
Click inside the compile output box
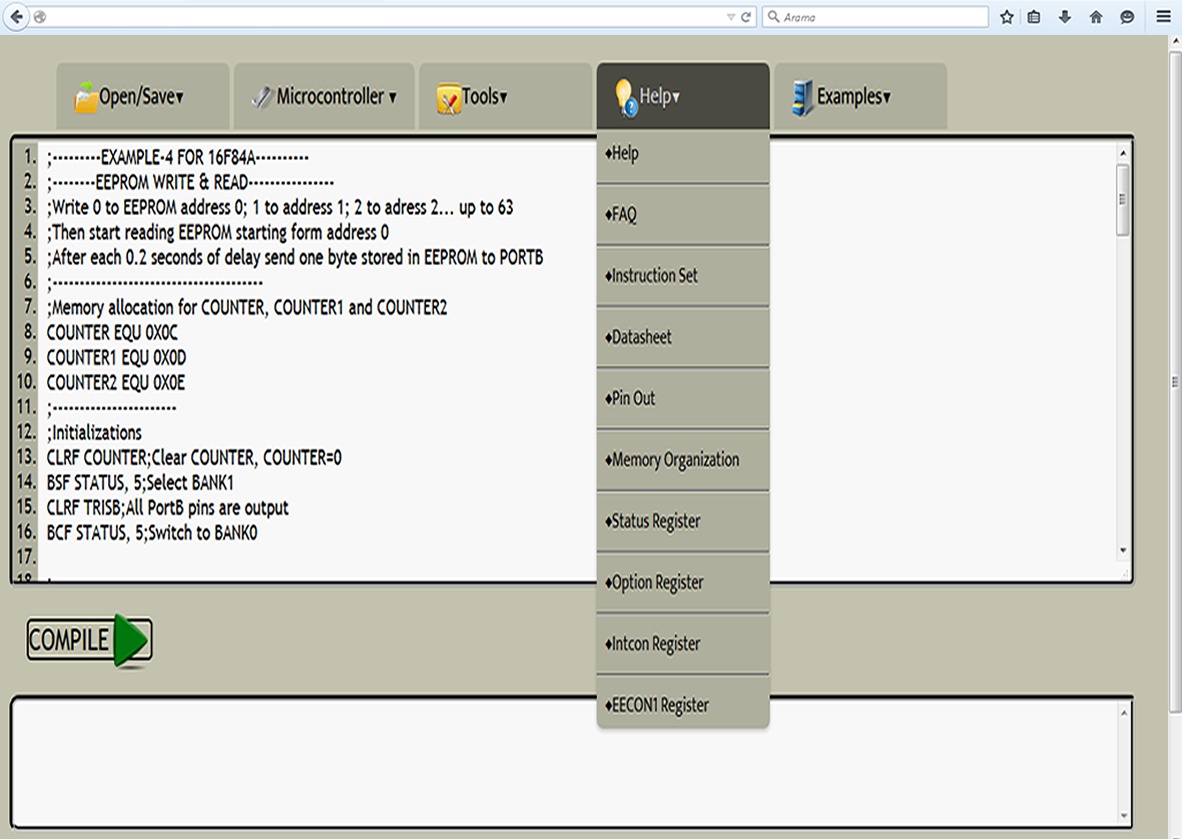click(563, 762)
